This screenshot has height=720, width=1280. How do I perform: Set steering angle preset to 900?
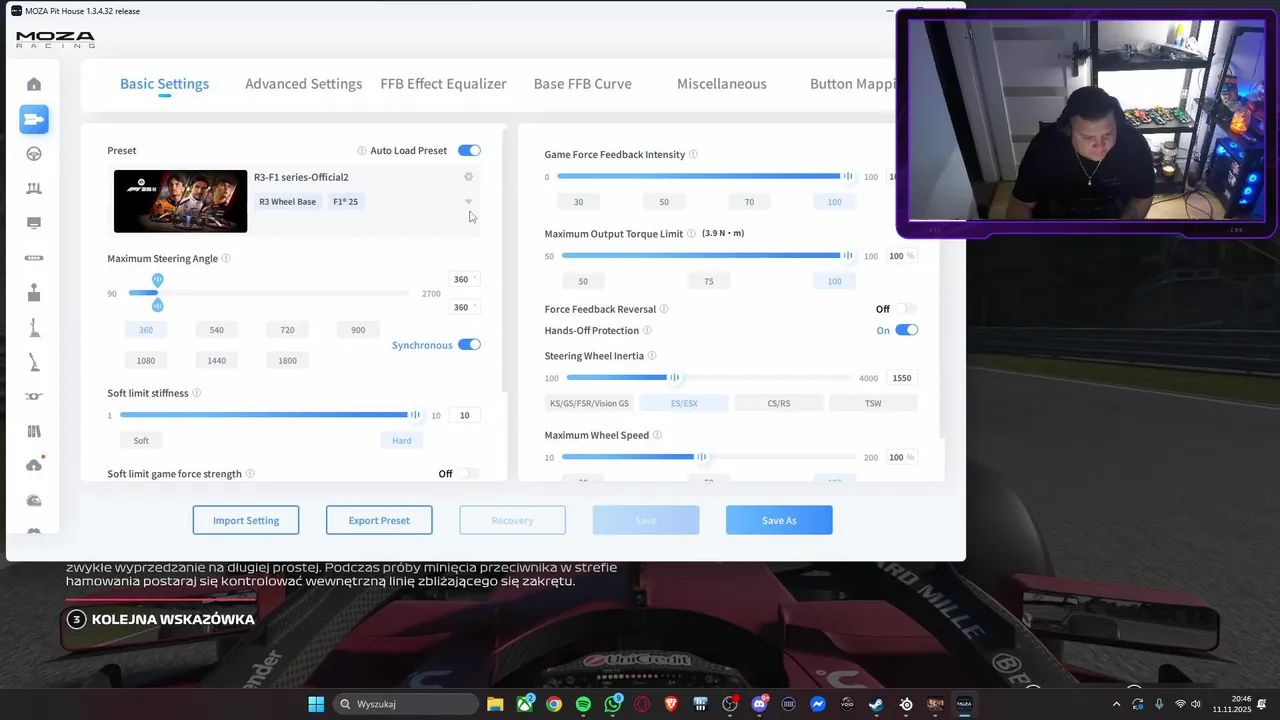(x=358, y=330)
